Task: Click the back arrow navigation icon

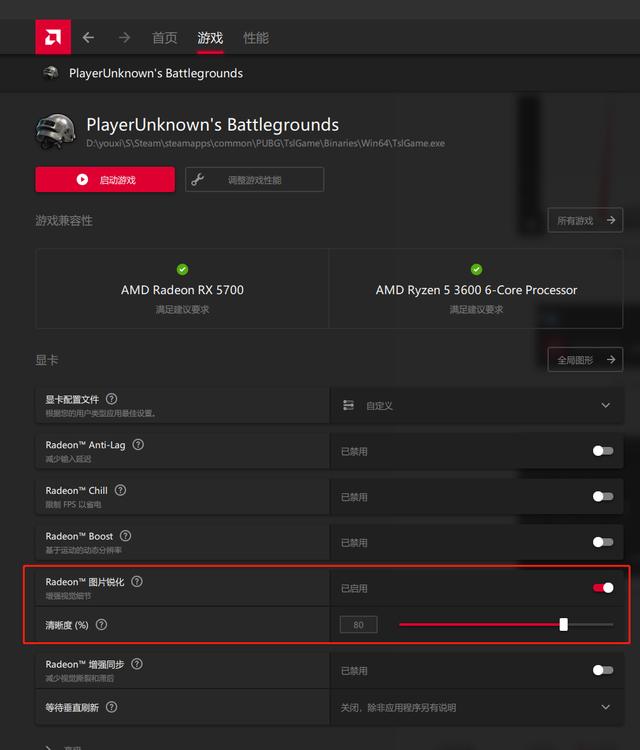Action: [x=88, y=38]
